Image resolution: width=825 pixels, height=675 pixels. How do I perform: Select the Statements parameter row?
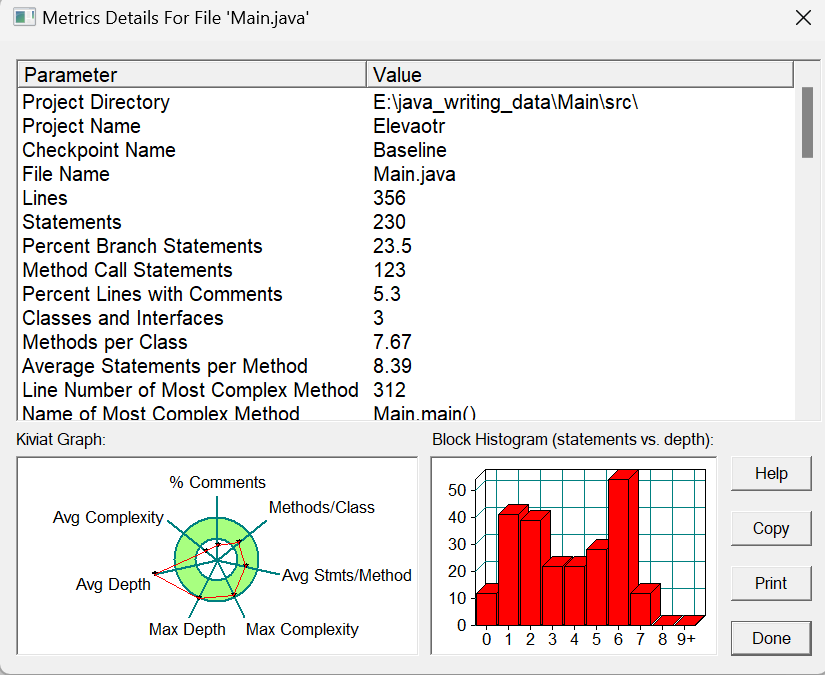point(406,222)
